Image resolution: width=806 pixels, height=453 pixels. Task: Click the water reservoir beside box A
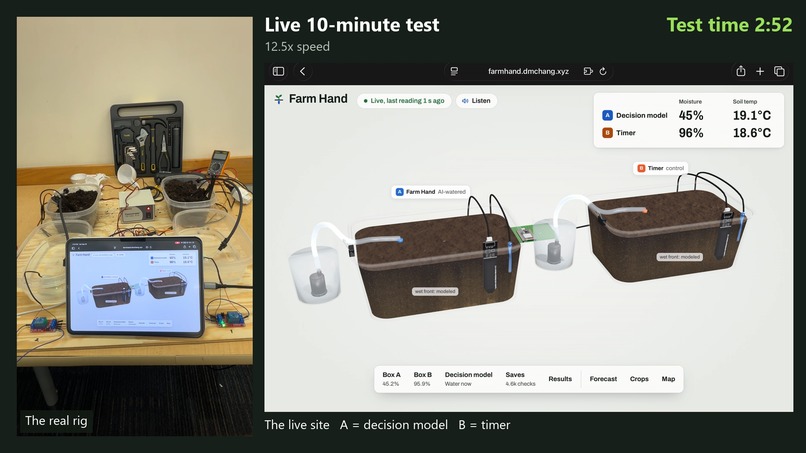point(315,275)
